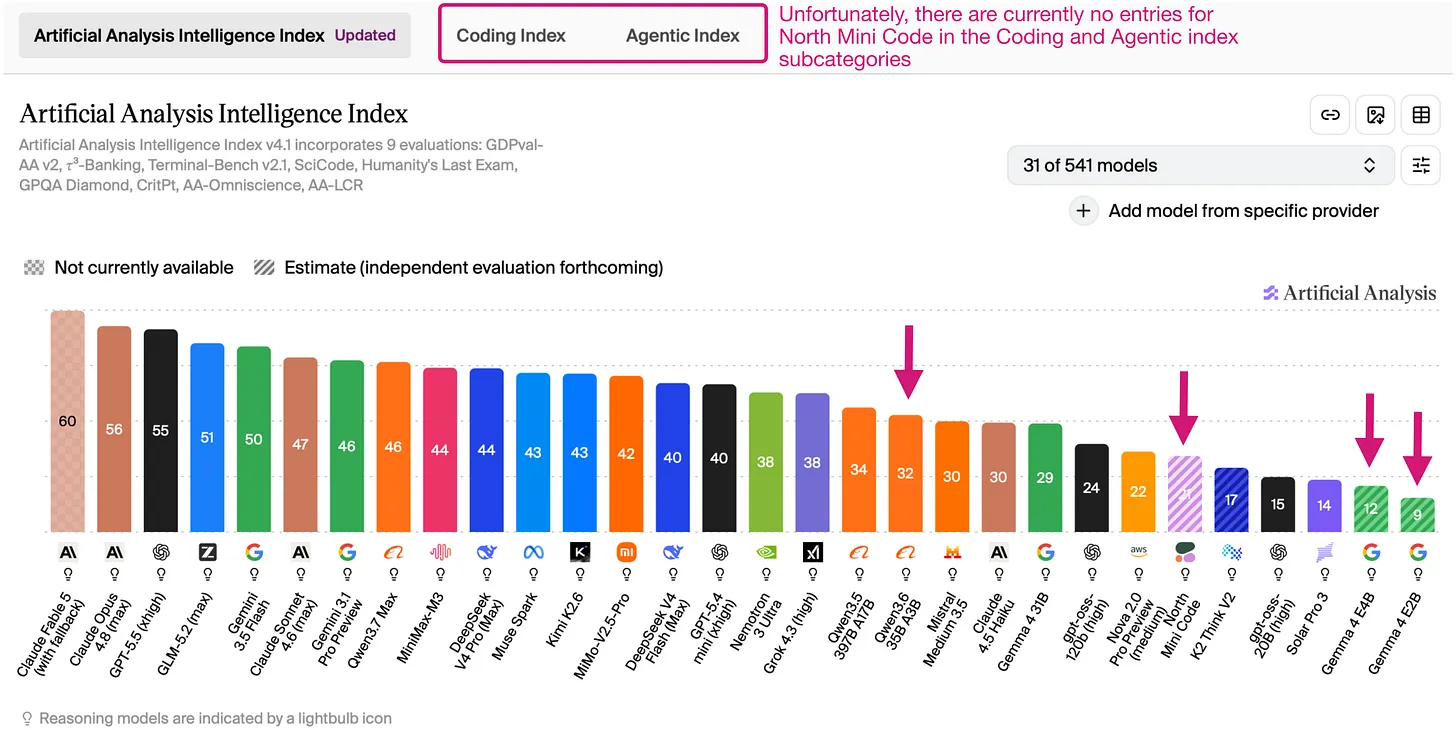Click the Mistral logo under Mistral Medium 3.5
The width and height of the screenshot is (1456, 730).
(x=951, y=552)
